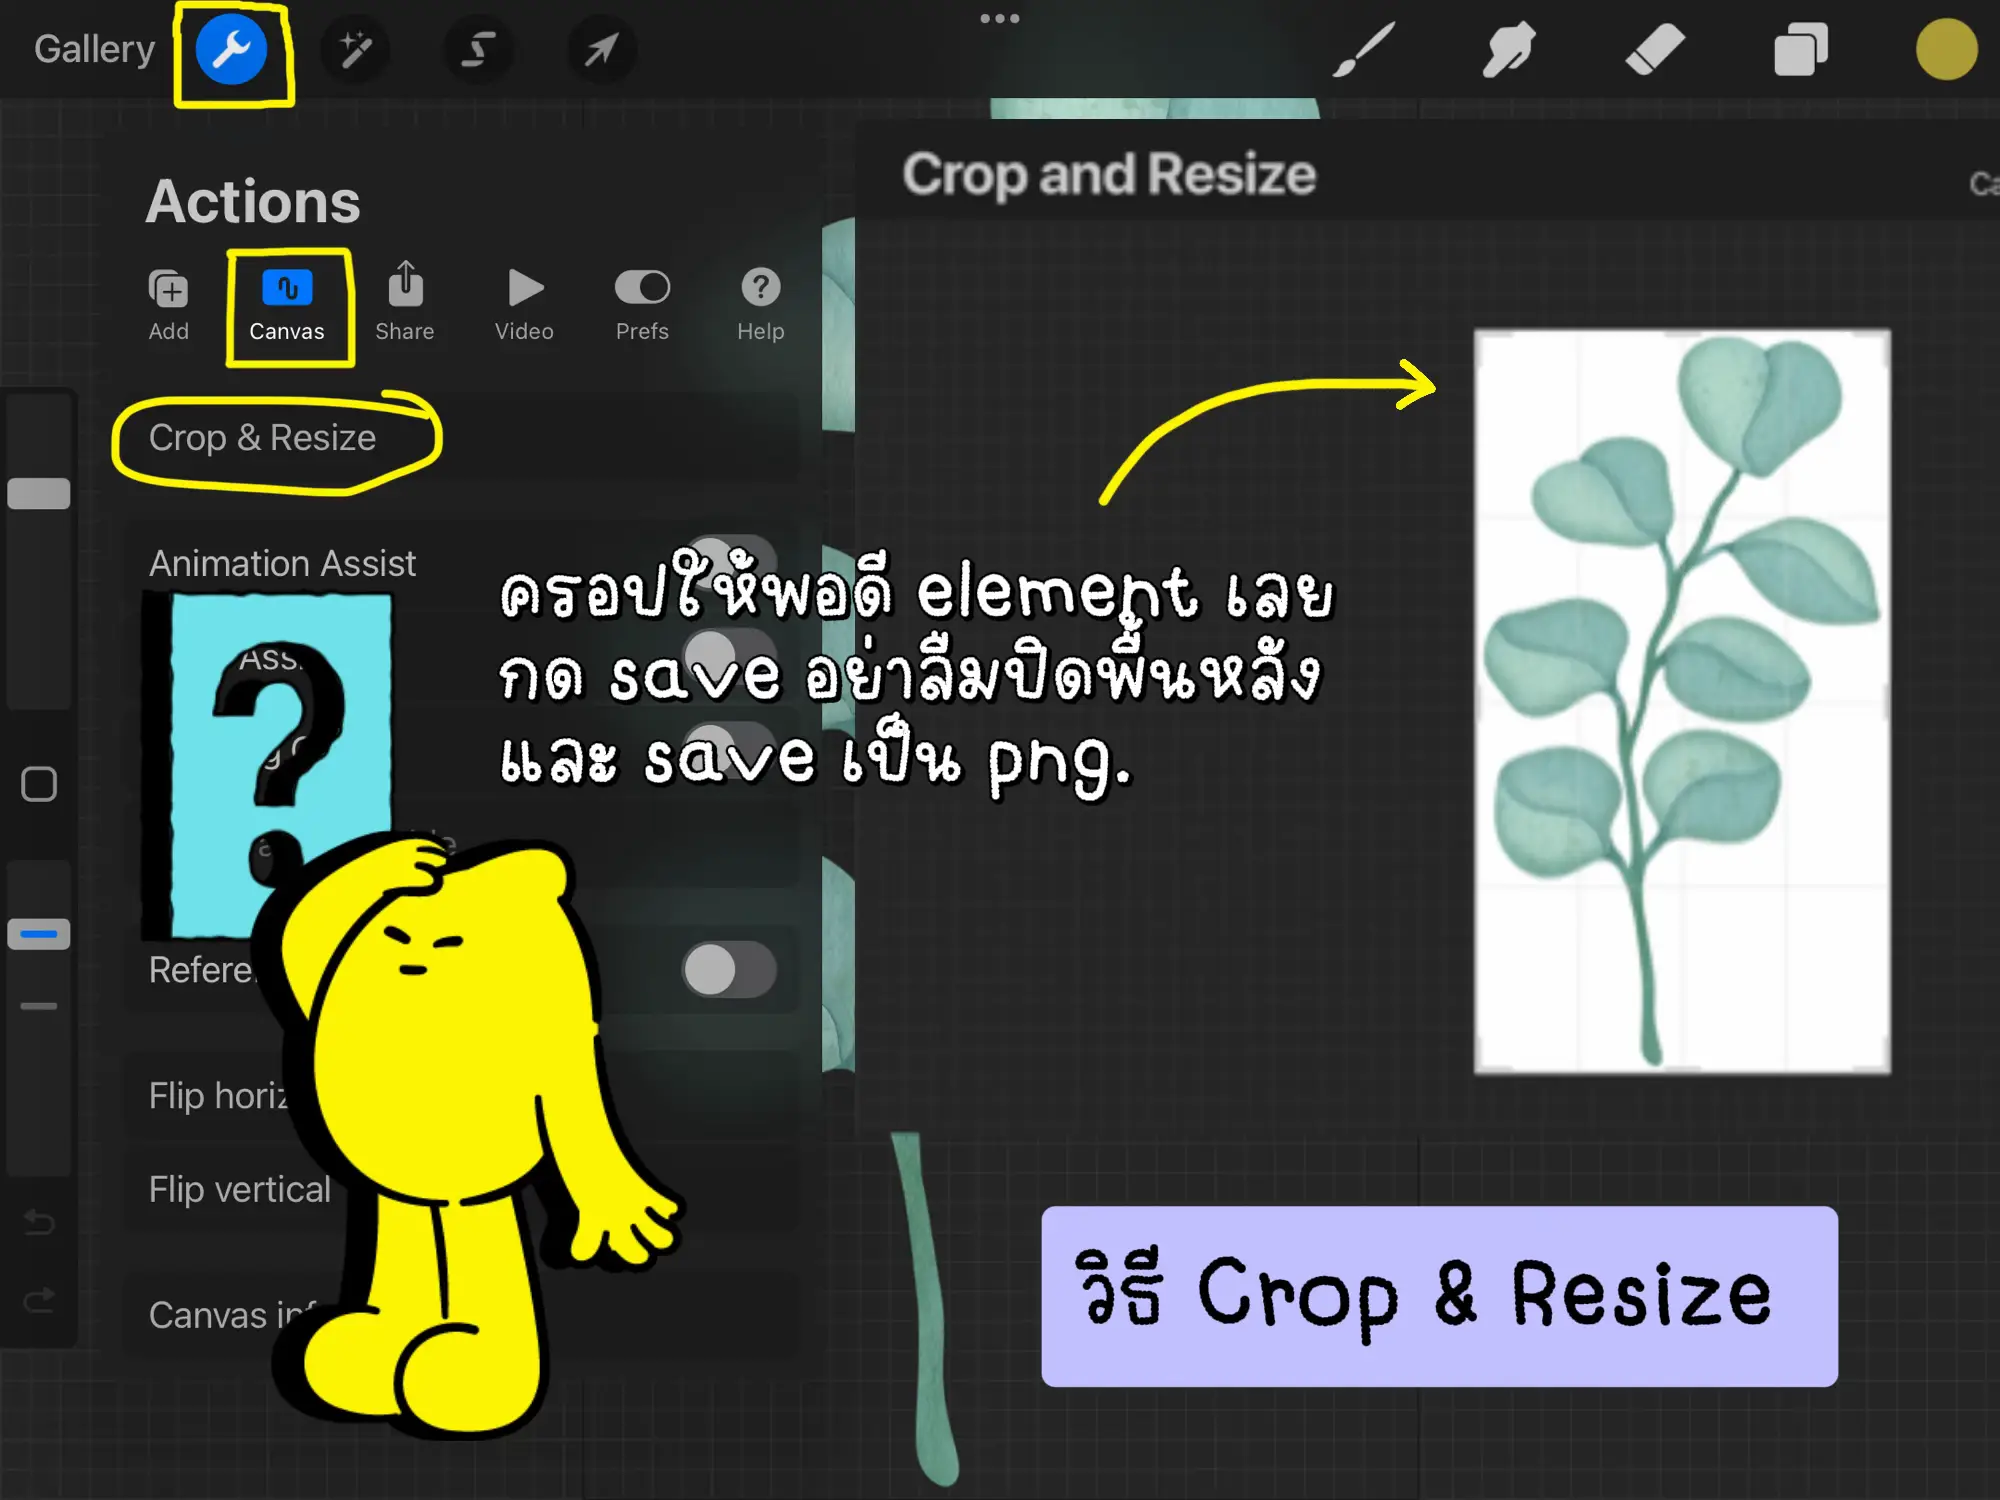
Task: Tap the sidebar square modify button
Action: tap(39, 784)
